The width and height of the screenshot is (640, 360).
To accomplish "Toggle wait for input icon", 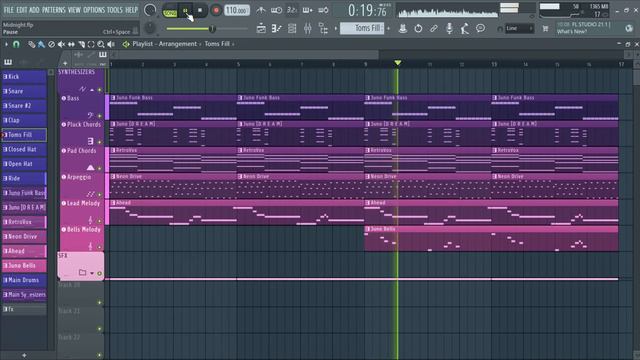I will 276,10.
